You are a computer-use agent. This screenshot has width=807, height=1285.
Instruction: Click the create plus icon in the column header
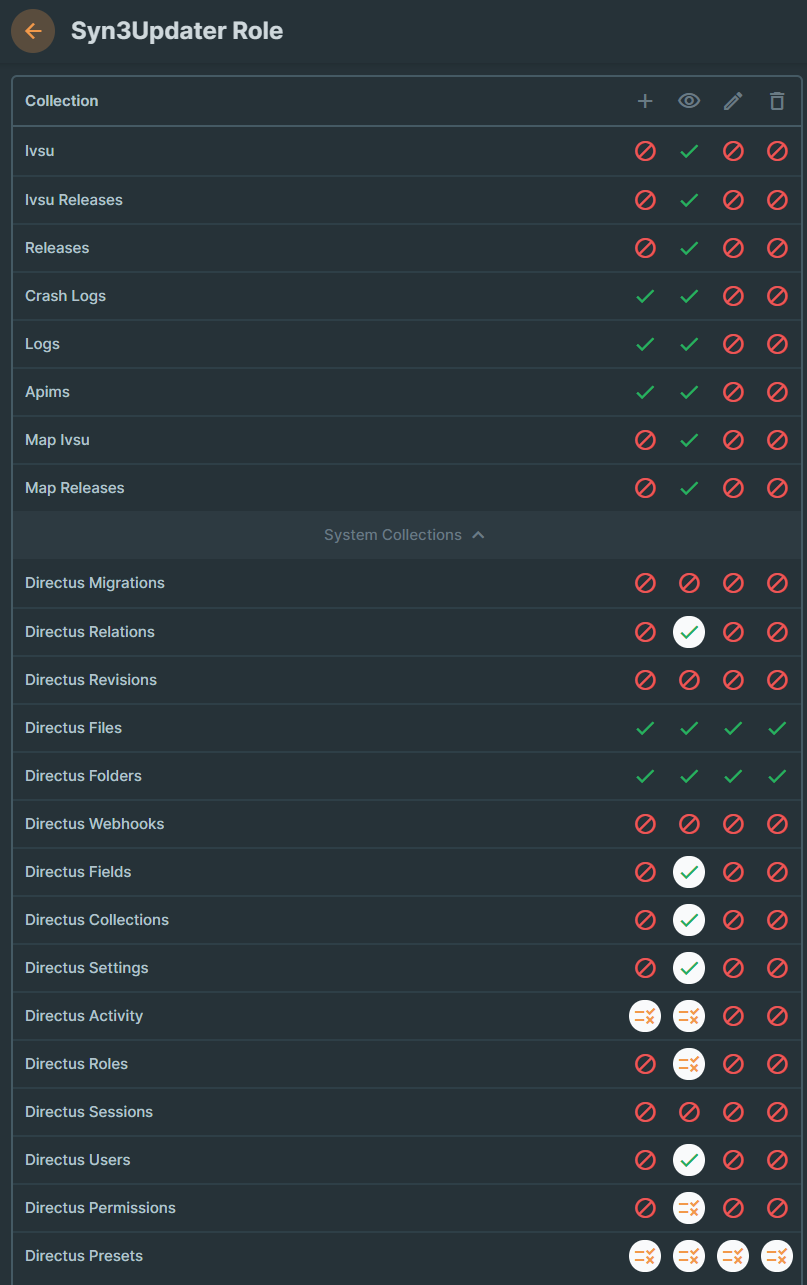[x=645, y=100]
